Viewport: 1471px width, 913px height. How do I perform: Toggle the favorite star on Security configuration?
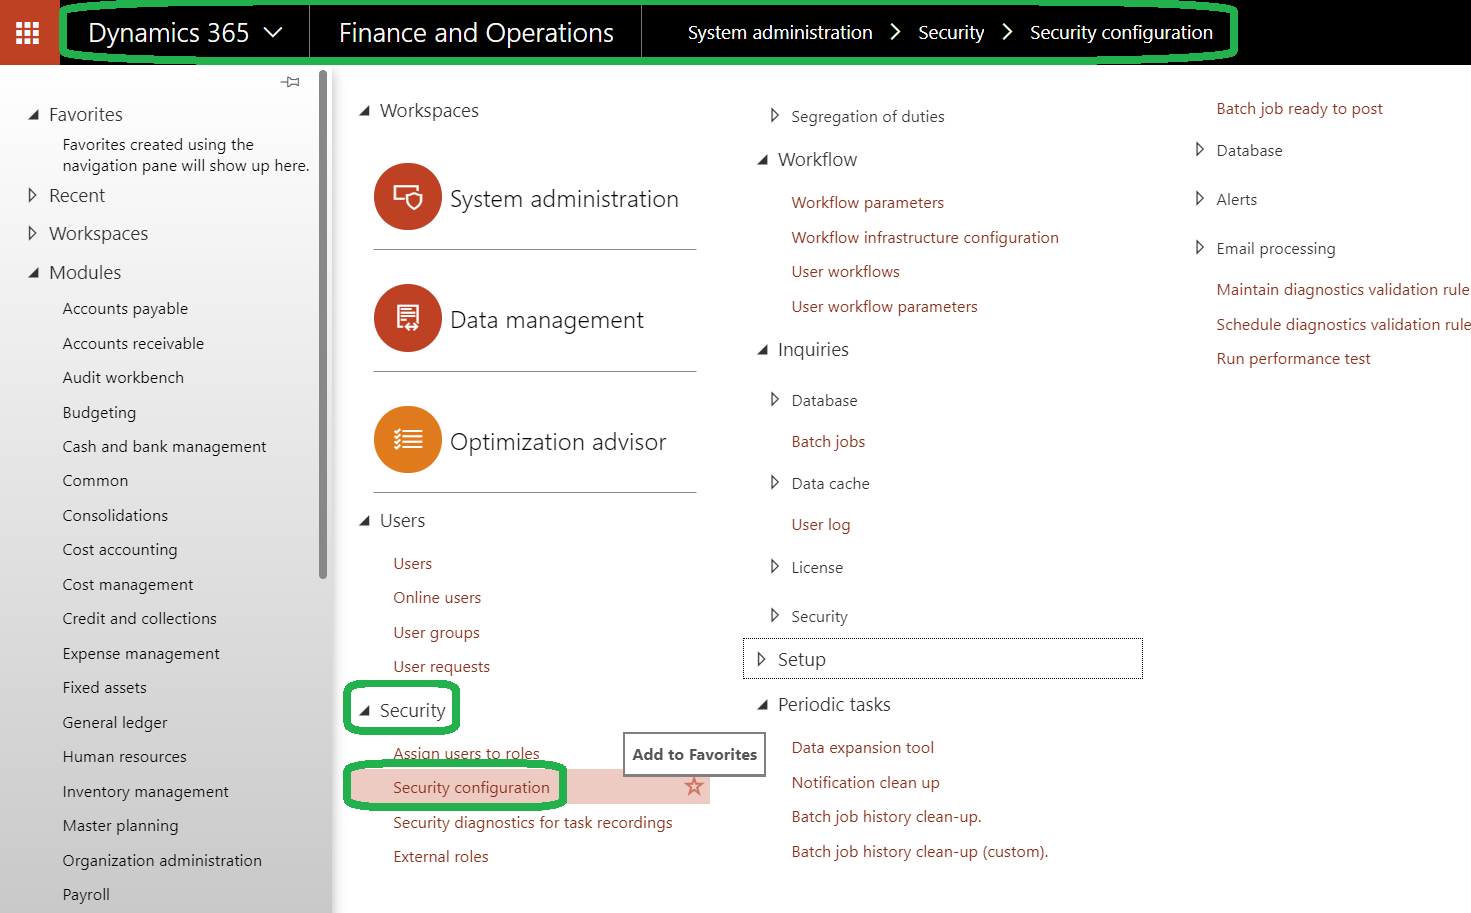(x=694, y=787)
